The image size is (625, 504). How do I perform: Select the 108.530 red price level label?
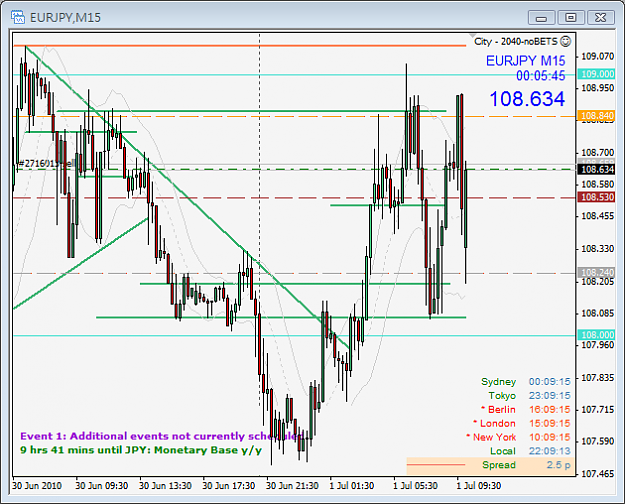(597, 197)
